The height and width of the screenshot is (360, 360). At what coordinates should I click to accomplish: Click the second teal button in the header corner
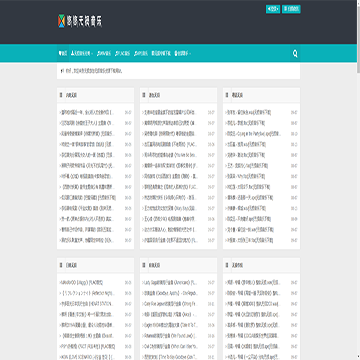tap(291, 9)
